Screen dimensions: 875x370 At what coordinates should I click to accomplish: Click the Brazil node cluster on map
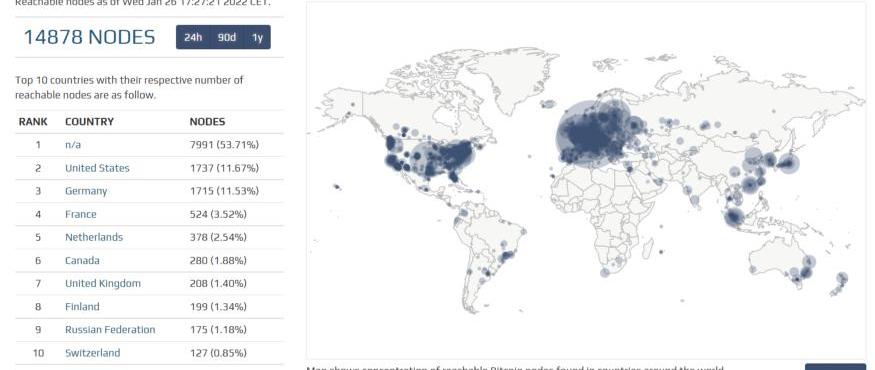507,257
